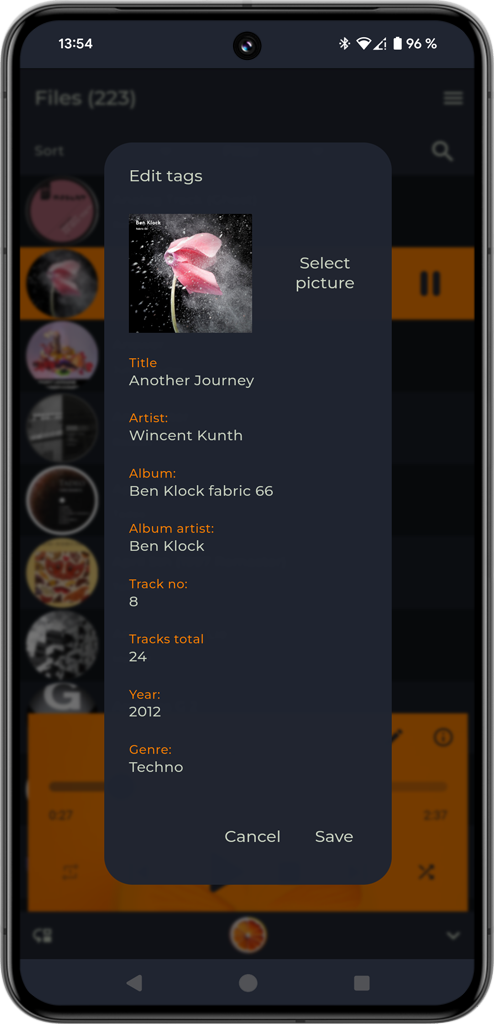Edit the Genre field Techno
This screenshot has height=1024, width=494.
156,767
